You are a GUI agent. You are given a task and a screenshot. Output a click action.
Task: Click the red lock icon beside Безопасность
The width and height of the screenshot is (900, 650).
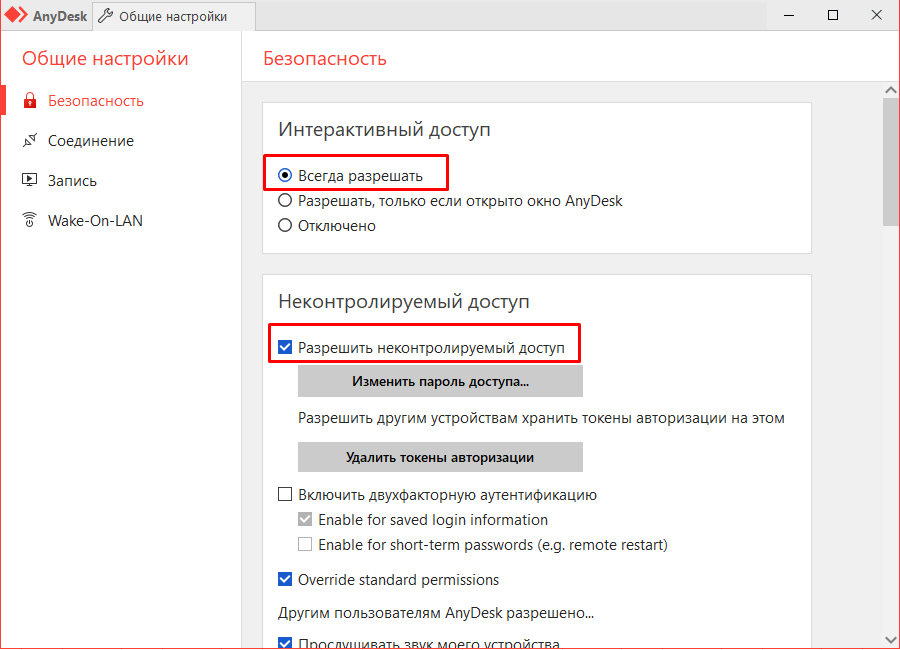[29, 101]
